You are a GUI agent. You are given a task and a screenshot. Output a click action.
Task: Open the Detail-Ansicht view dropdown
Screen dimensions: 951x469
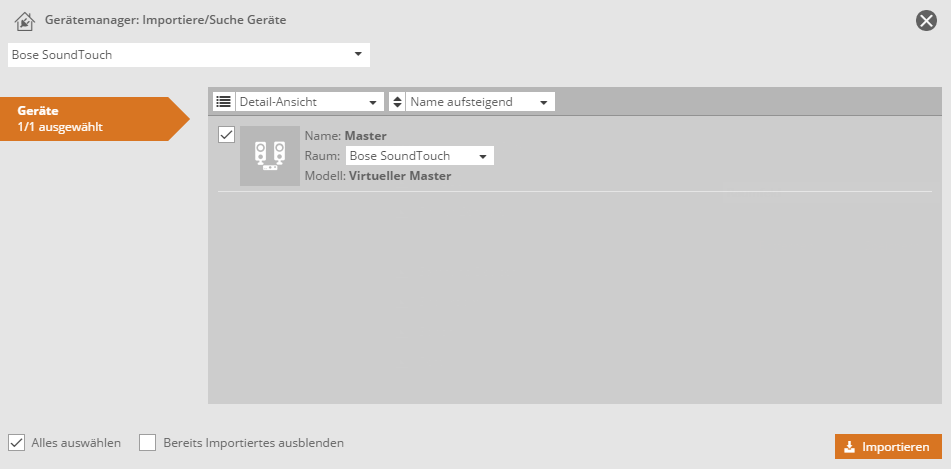tap(310, 102)
